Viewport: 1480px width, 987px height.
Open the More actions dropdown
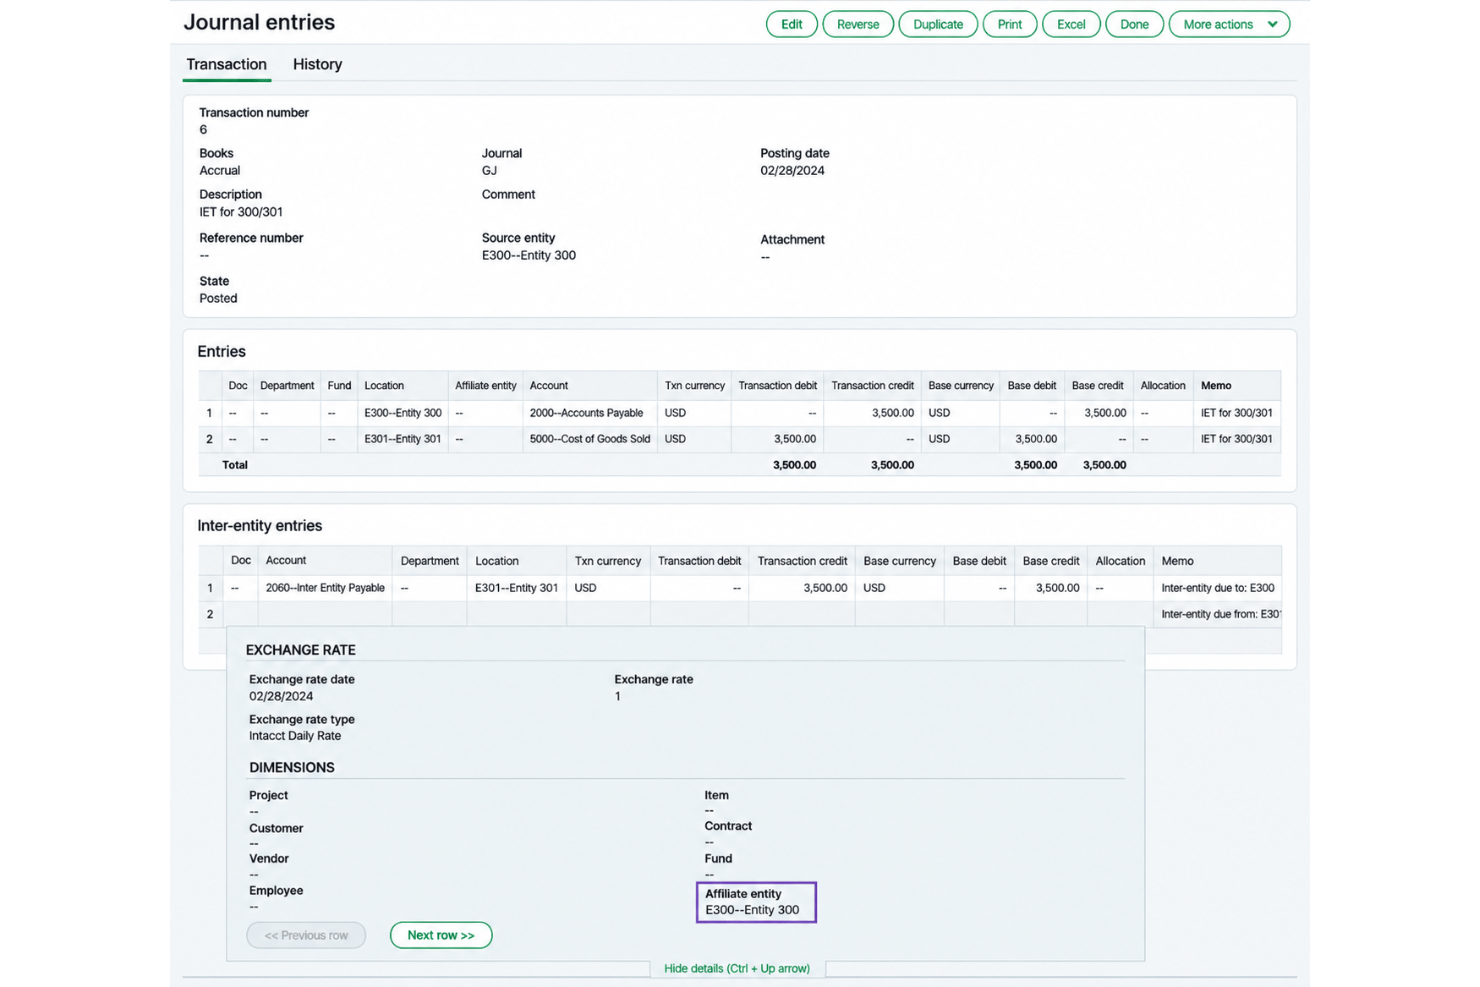[1229, 24]
